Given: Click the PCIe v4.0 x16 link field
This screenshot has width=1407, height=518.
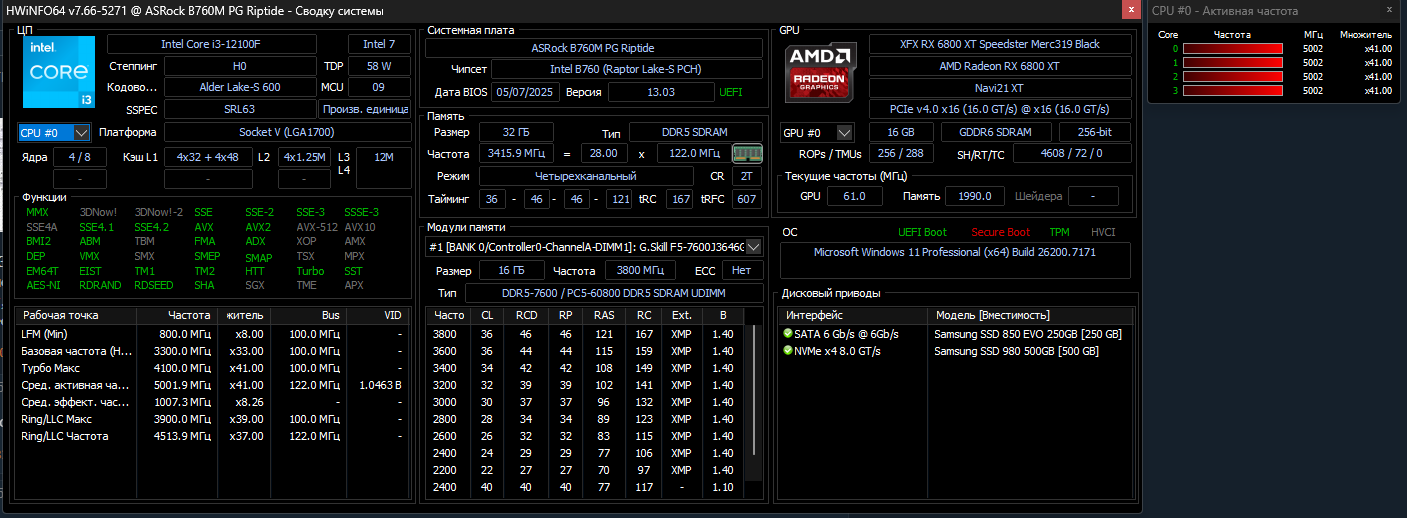Looking at the screenshot, I should (1000, 109).
